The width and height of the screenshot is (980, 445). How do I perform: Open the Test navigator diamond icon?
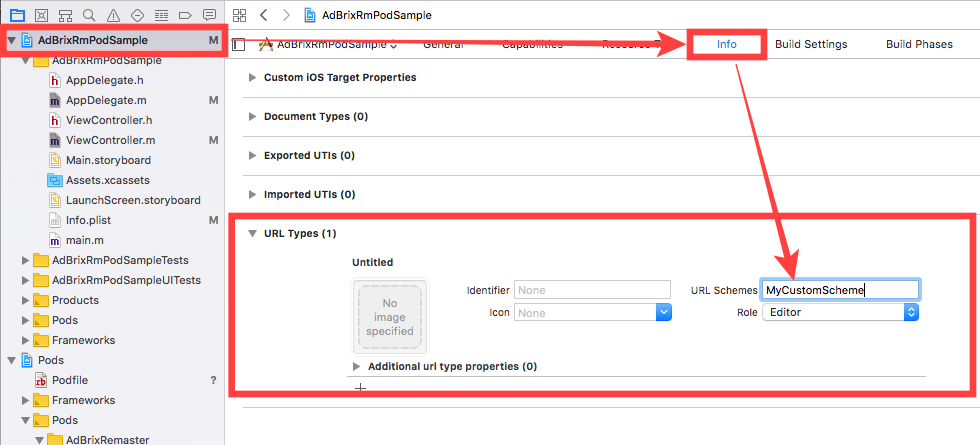(137, 15)
